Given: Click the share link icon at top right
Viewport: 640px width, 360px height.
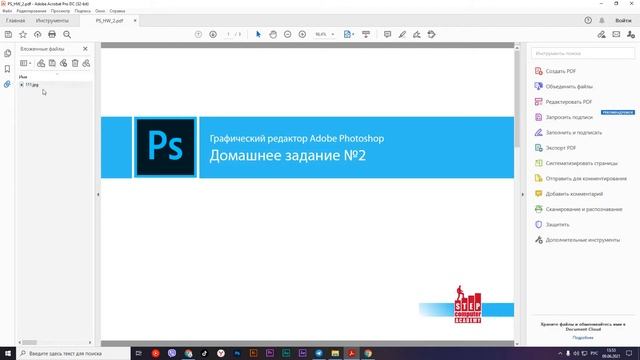Looking at the screenshot, I should point(601,35).
